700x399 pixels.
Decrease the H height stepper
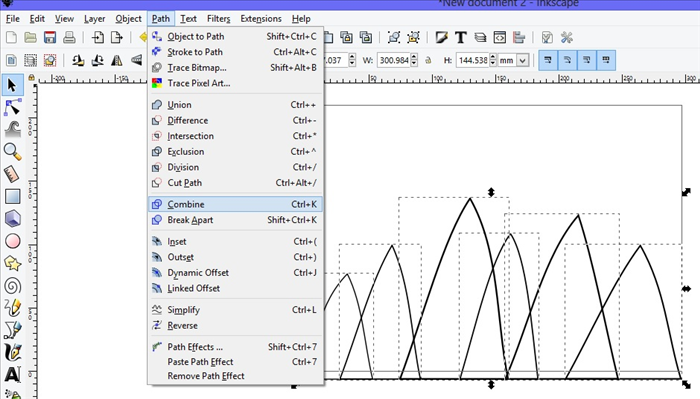point(493,63)
